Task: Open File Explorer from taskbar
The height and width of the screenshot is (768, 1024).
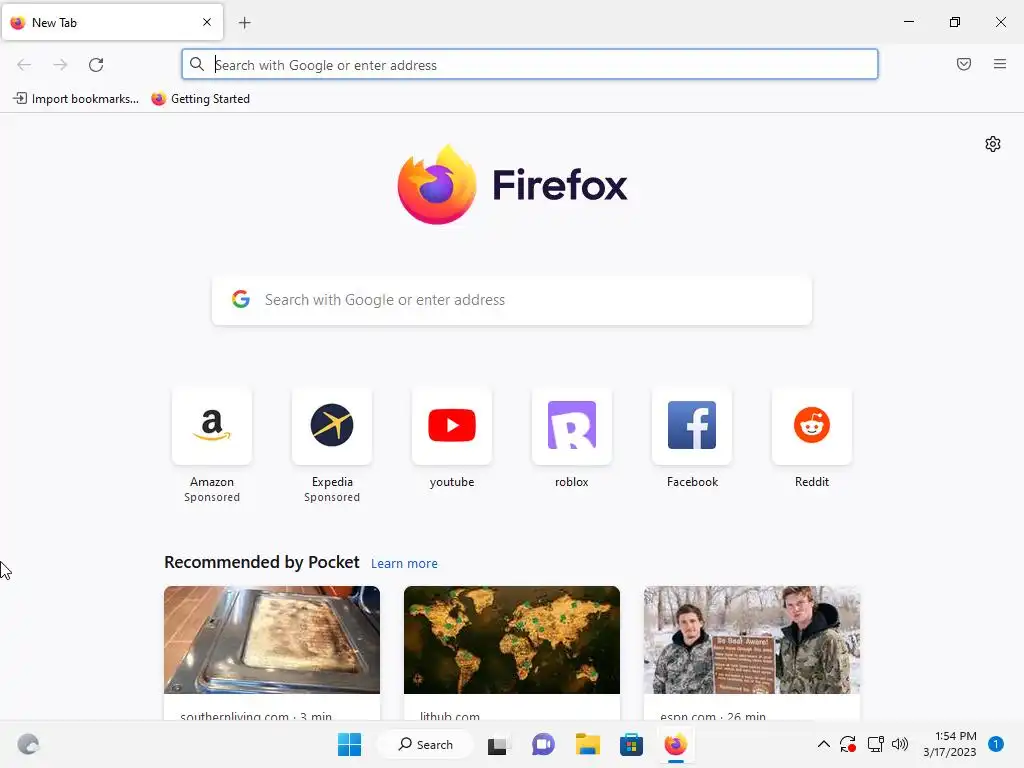Action: pos(587,744)
